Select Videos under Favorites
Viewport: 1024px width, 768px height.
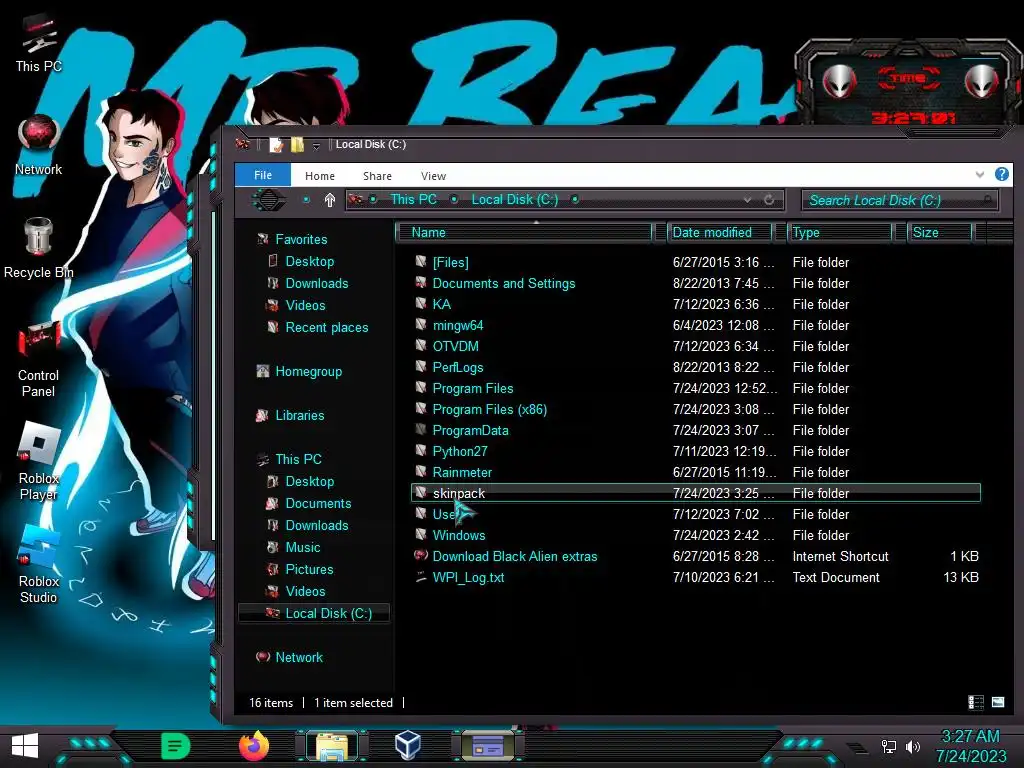[305, 306]
